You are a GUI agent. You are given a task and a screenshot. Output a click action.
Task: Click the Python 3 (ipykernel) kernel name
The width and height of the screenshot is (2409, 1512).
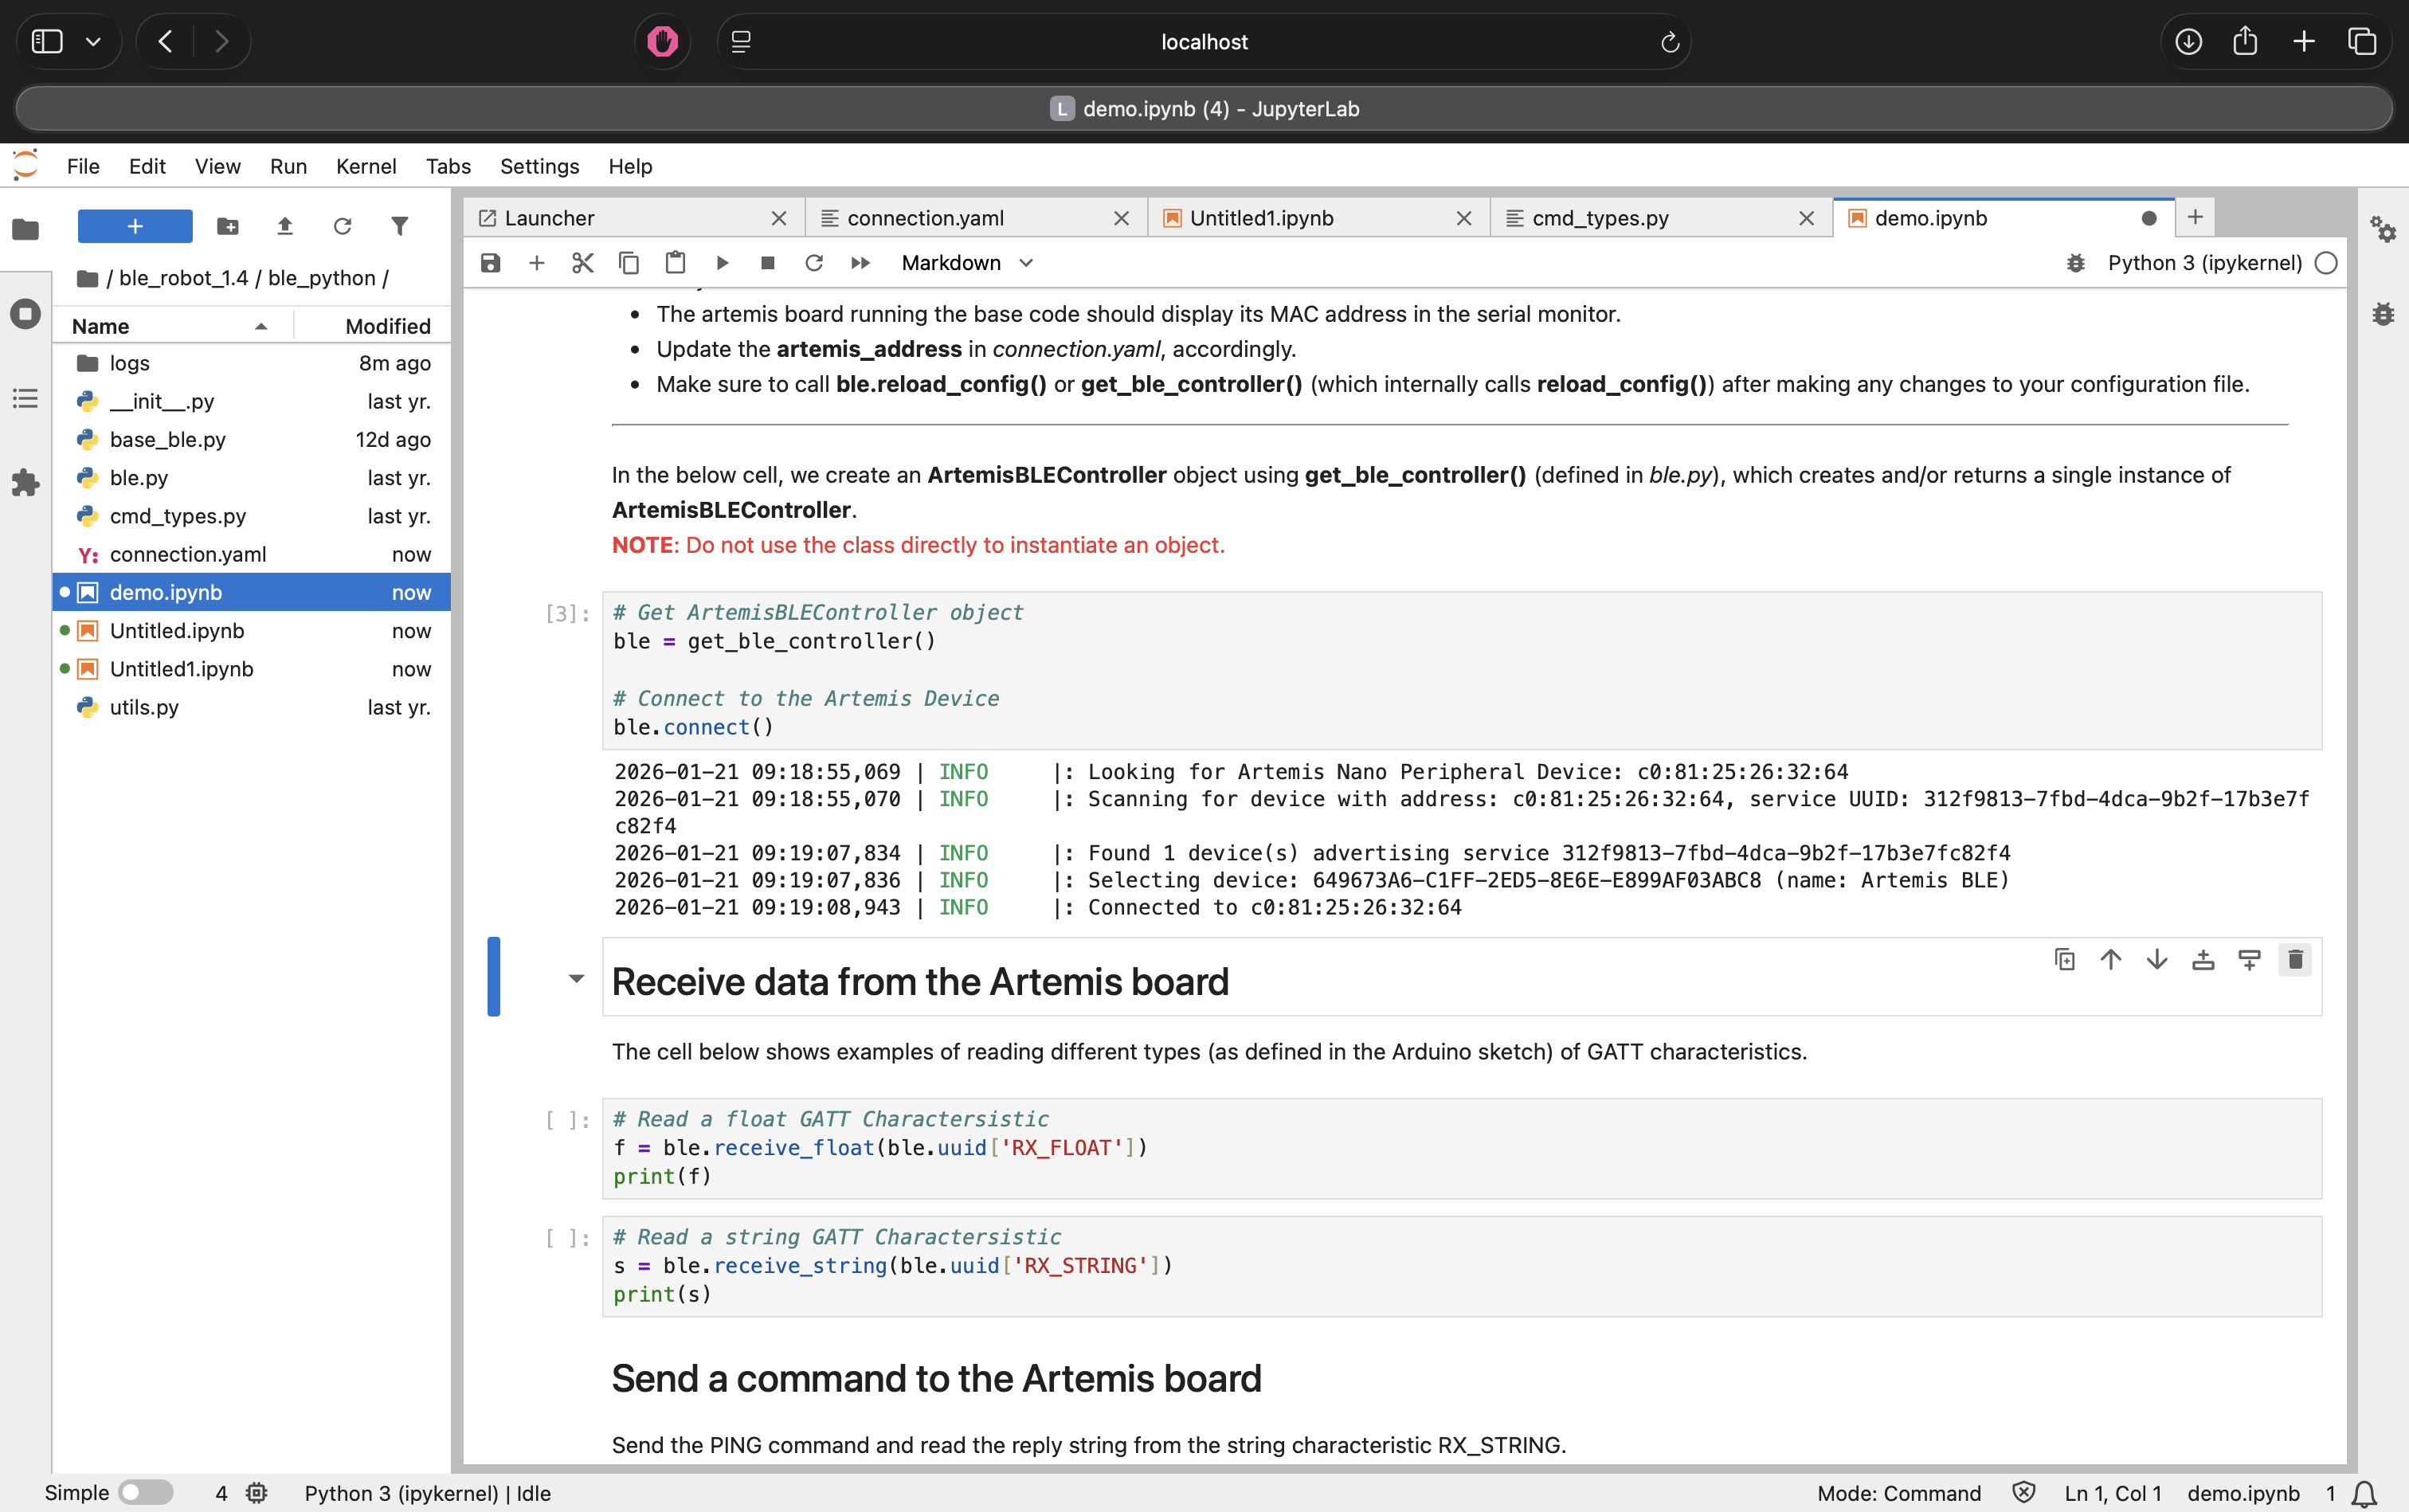(2204, 263)
